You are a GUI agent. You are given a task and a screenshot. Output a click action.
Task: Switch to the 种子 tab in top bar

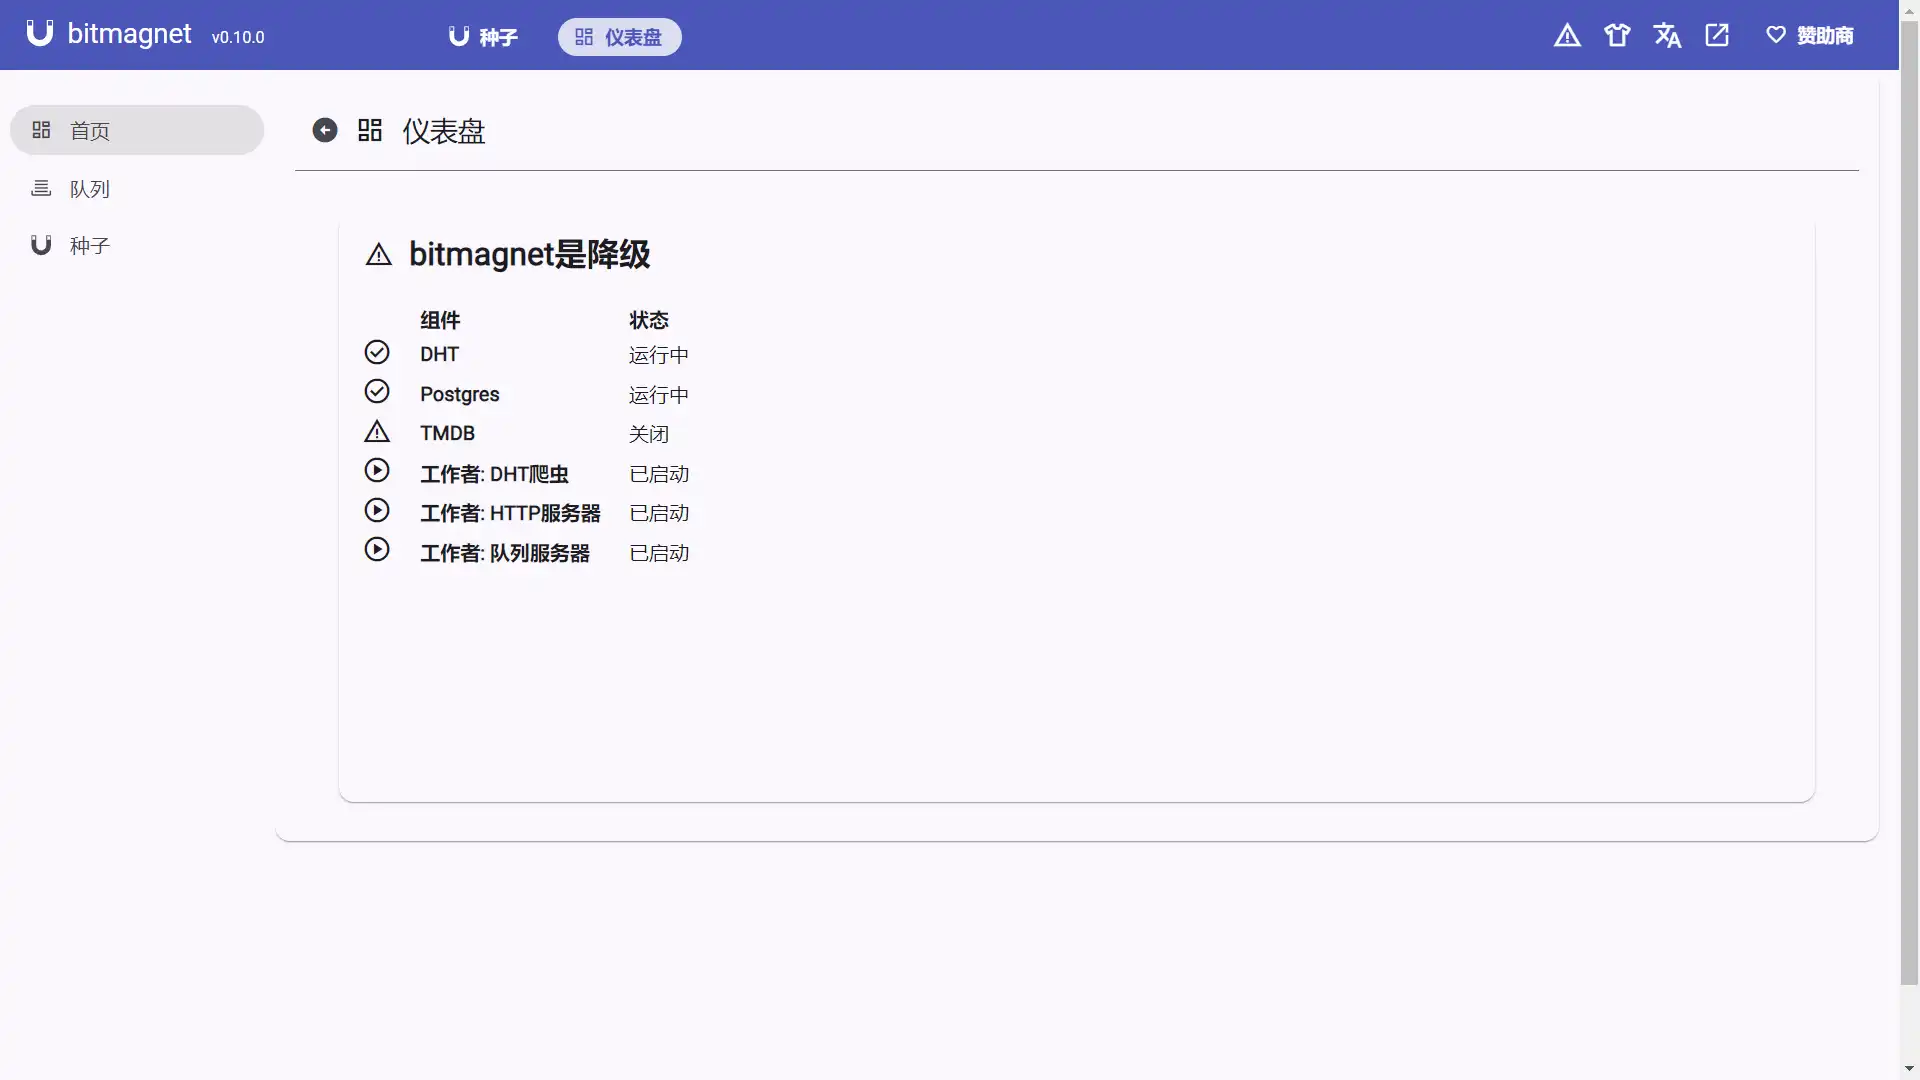click(x=483, y=37)
